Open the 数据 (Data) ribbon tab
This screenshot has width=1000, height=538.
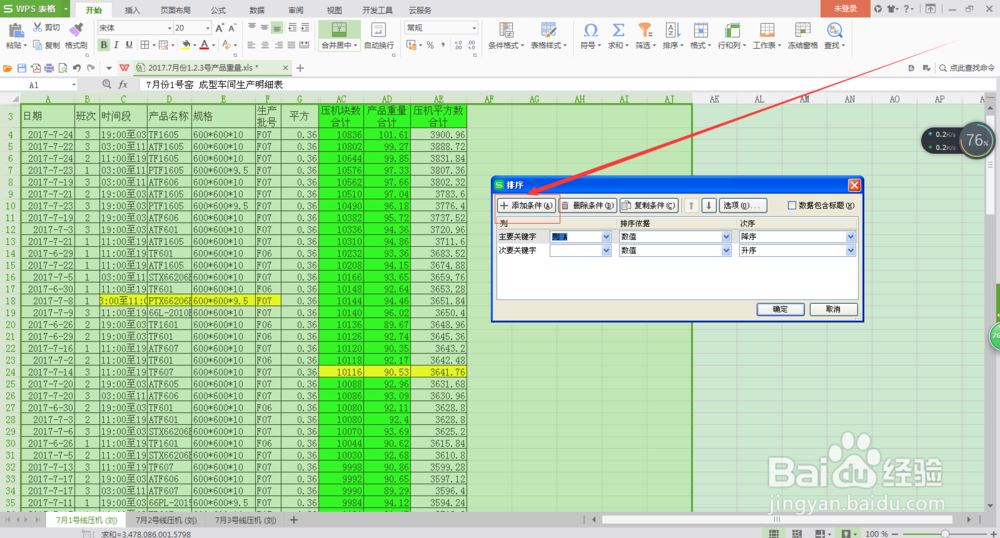click(x=257, y=10)
